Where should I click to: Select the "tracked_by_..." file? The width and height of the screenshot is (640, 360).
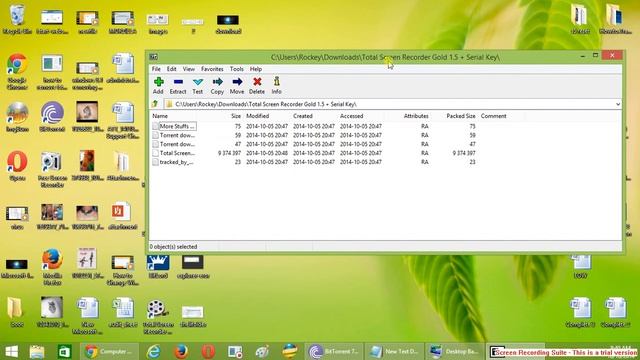tap(174, 162)
